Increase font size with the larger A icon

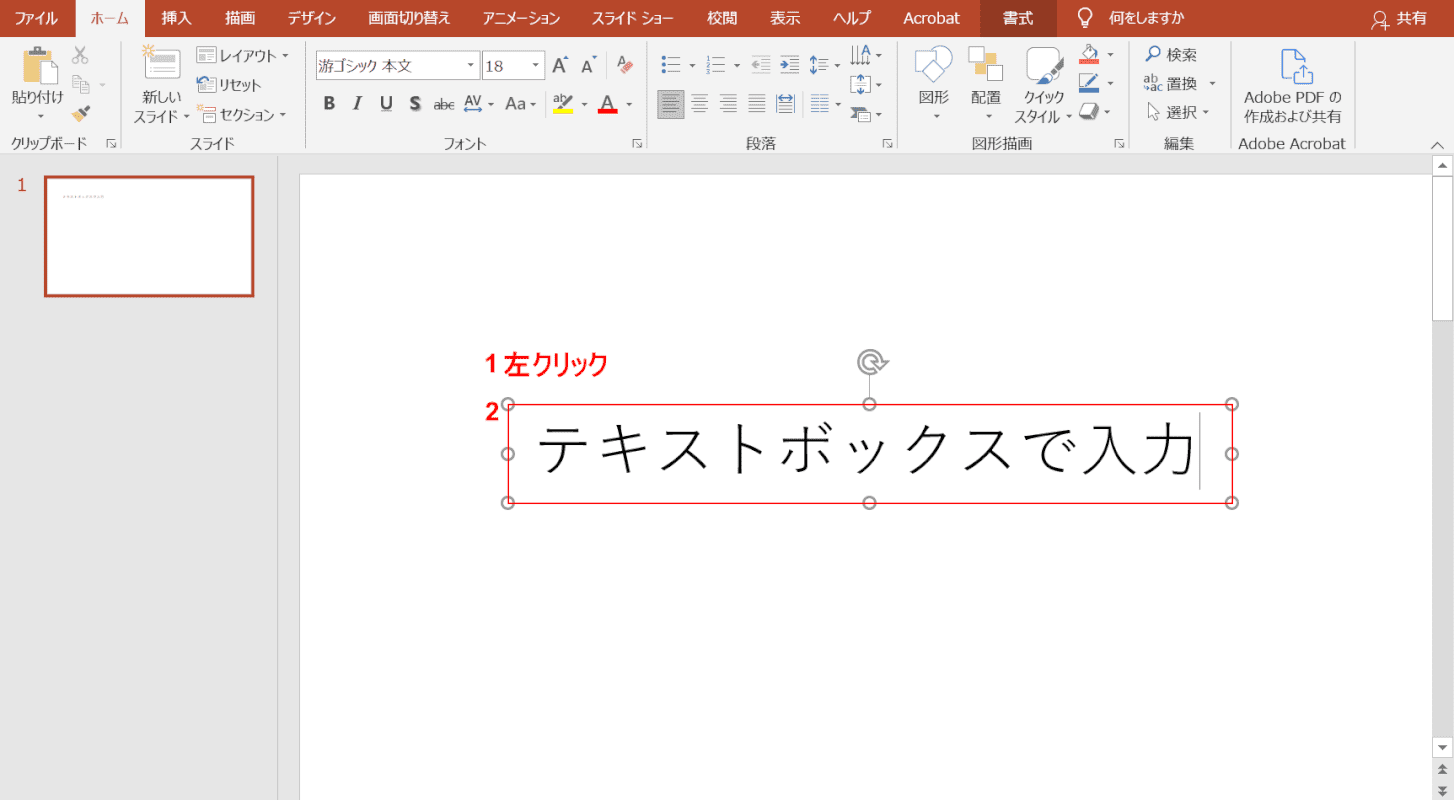[x=561, y=66]
